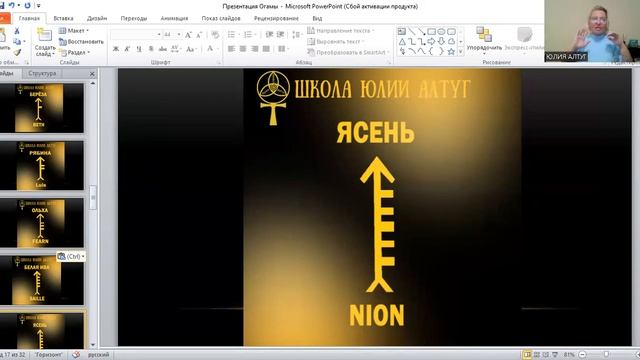
Task: Clear all formatting with the eraser icon
Action: click(x=215, y=35)
